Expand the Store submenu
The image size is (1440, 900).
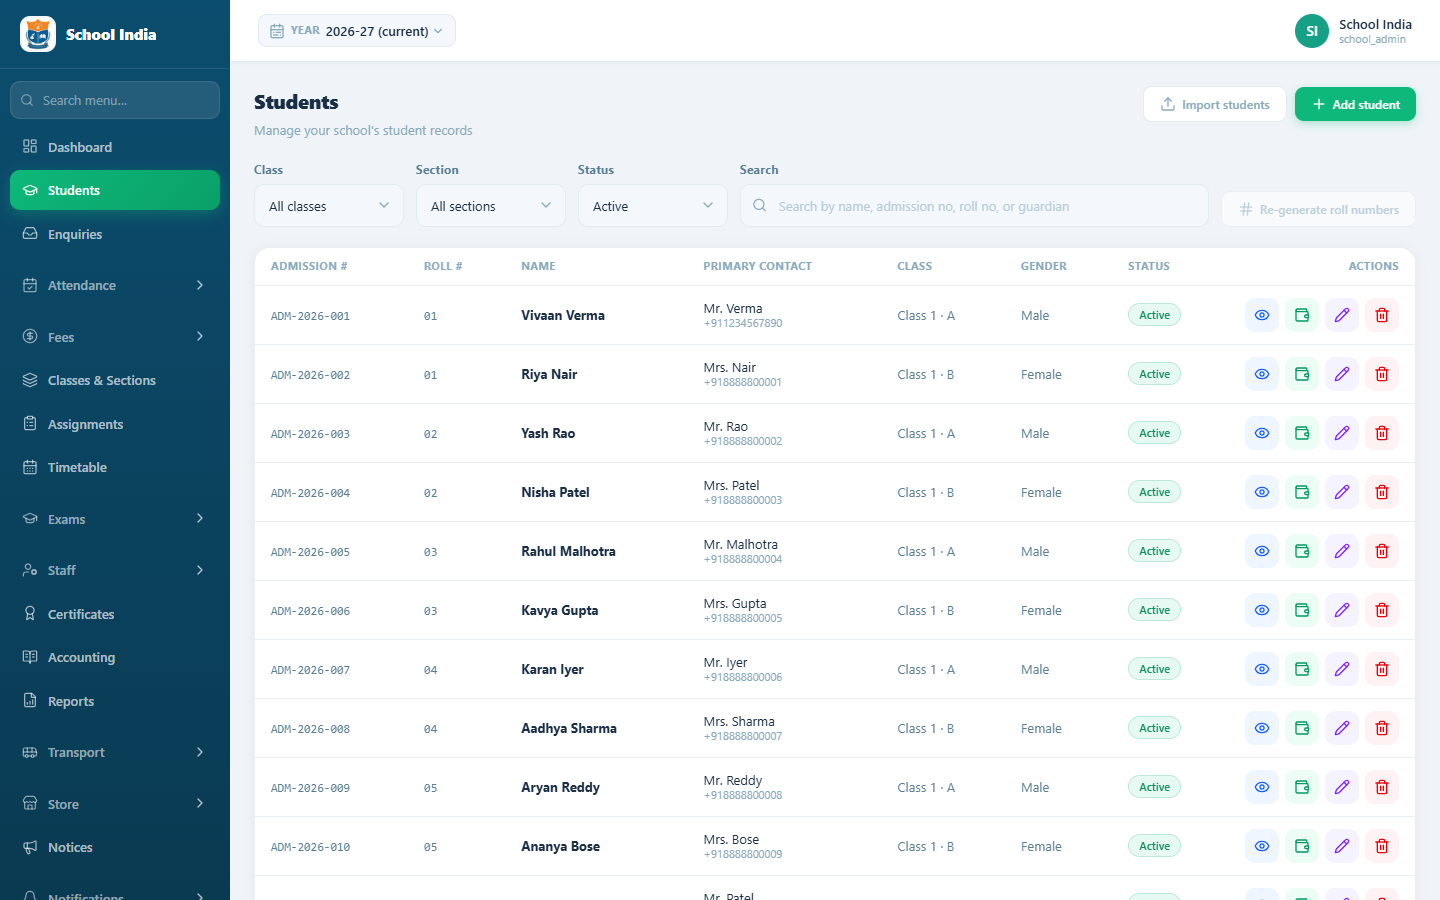click(115, 804)
